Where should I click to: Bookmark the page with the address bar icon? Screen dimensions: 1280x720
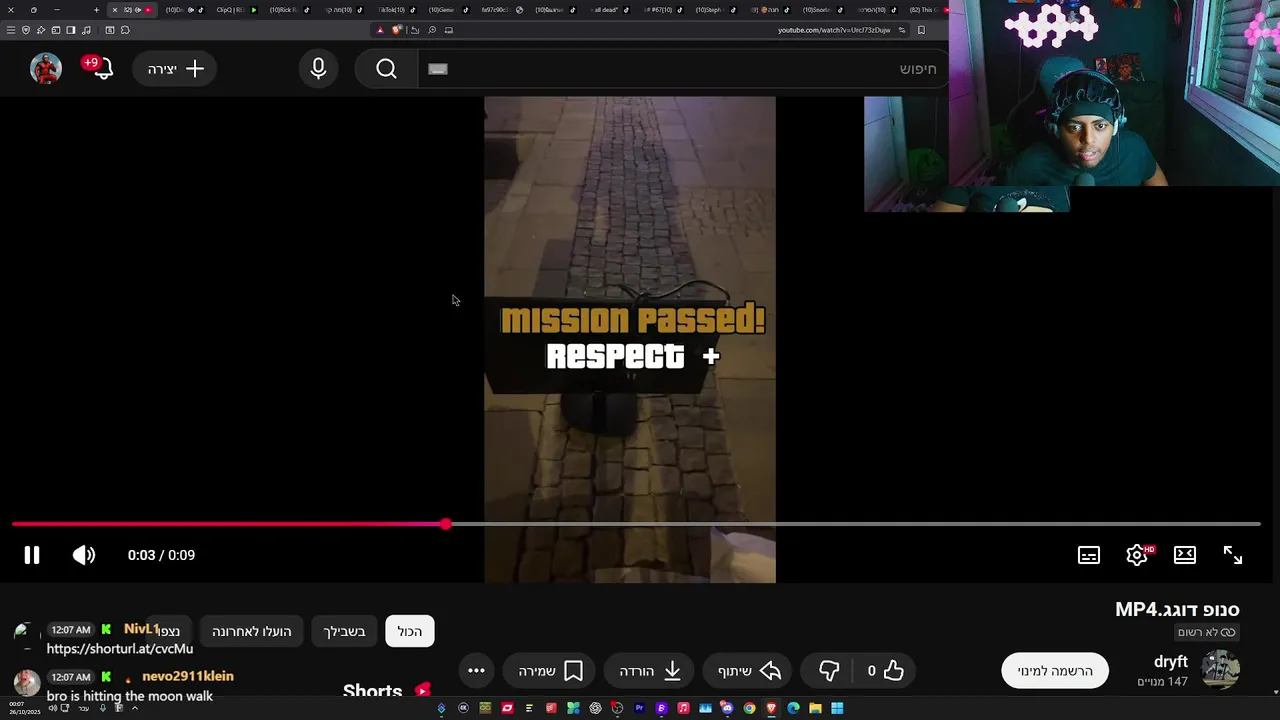pos(921,30)
